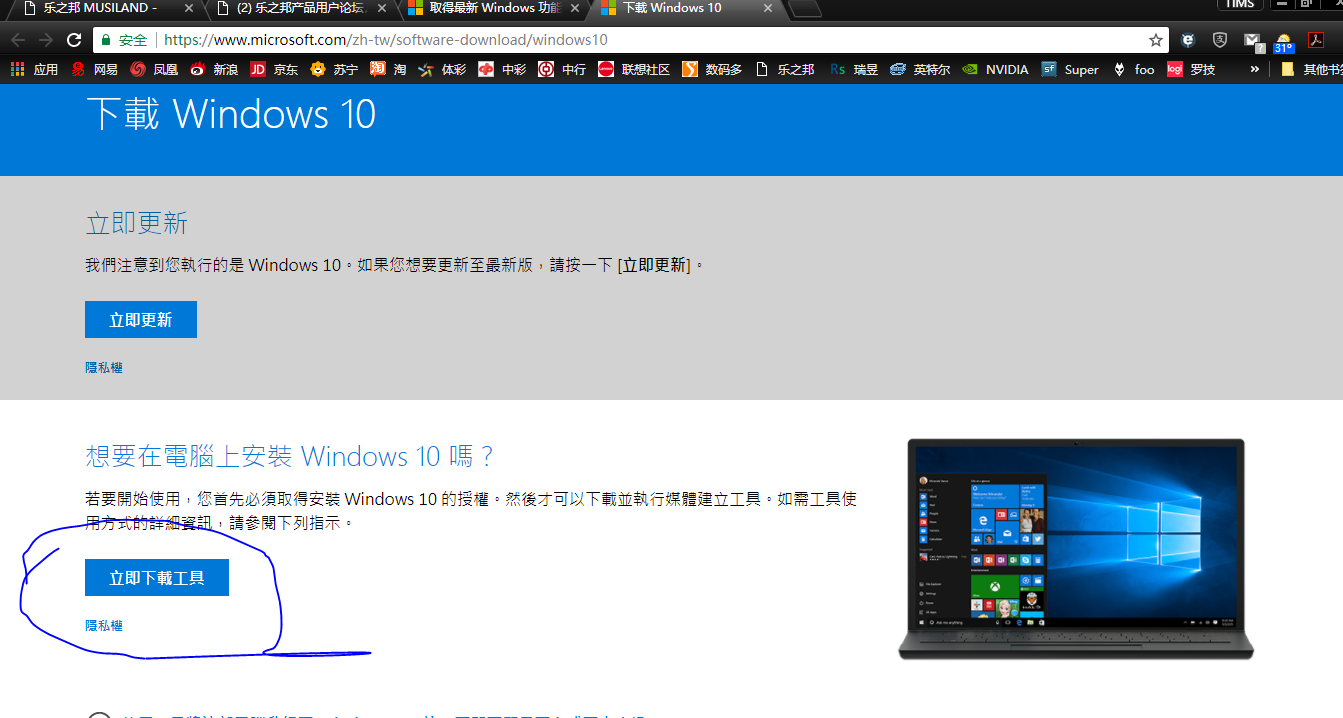Open 隱私權 link under 立即更新
Screen dimensions: 1343x718
click(x=104, y=368)
